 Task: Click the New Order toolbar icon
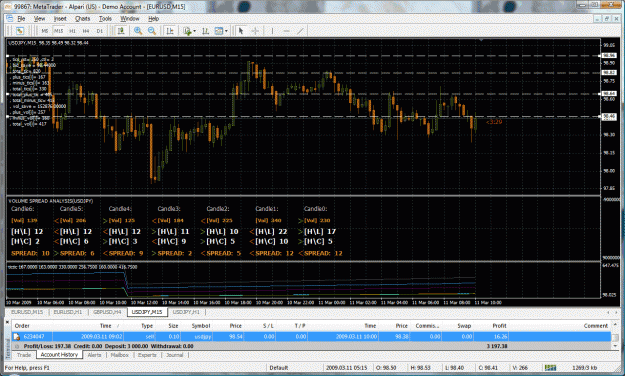click(x=20, y=31)
